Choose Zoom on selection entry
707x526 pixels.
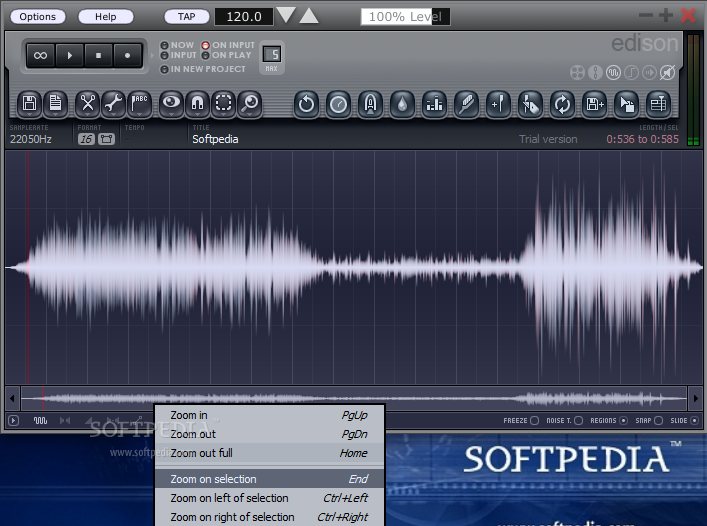269,479
